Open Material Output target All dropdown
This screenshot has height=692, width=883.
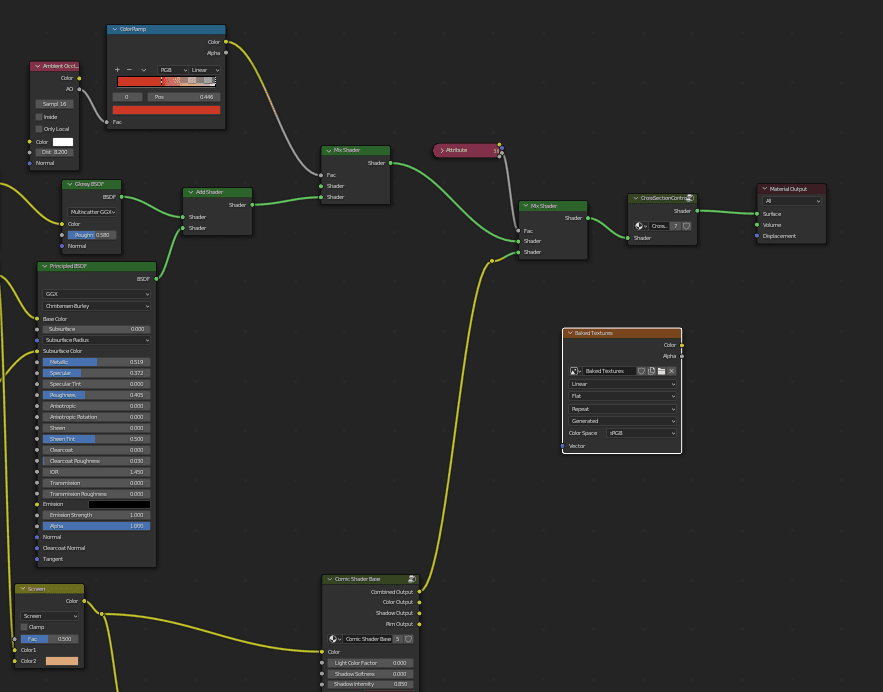point(792,201)
